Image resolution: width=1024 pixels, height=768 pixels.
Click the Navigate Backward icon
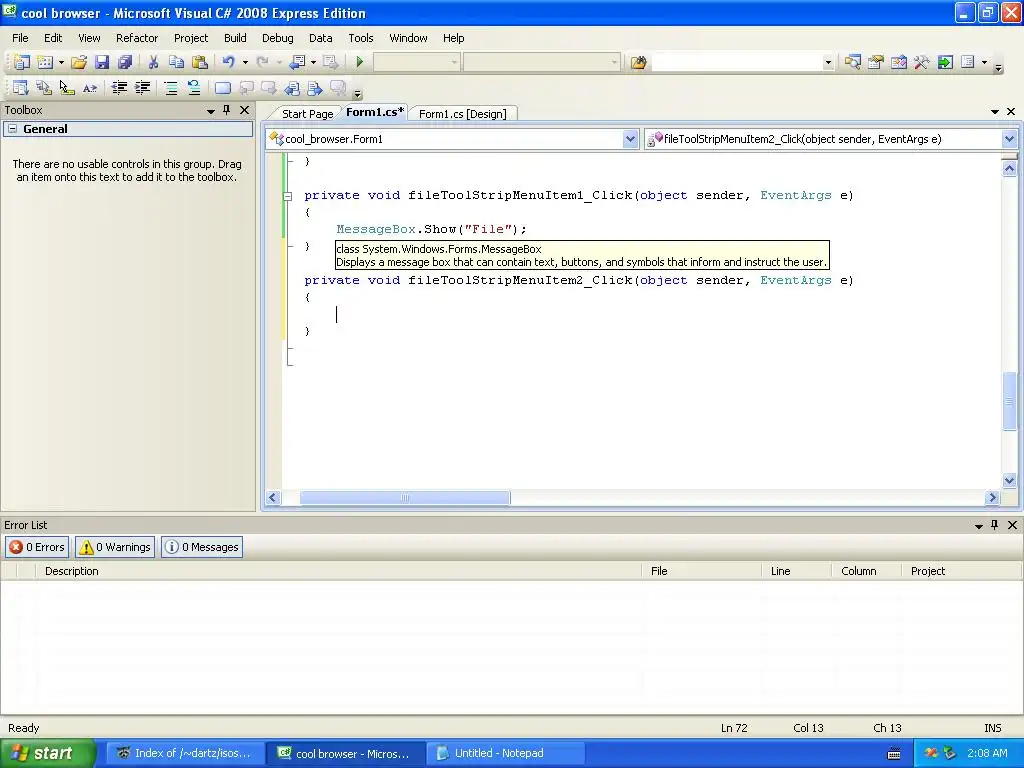[x=297, y=62]
